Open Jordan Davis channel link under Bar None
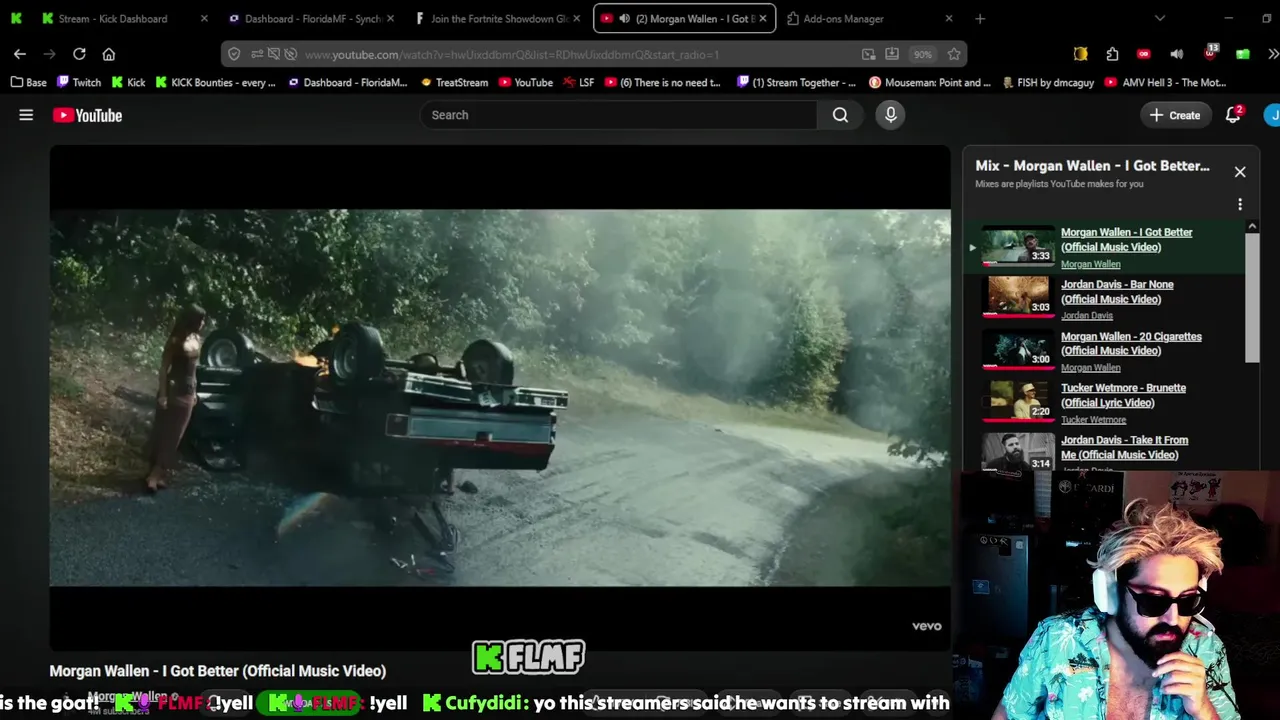Image resolution: width=1280 pixels, height=720 pixels. 1087,316
